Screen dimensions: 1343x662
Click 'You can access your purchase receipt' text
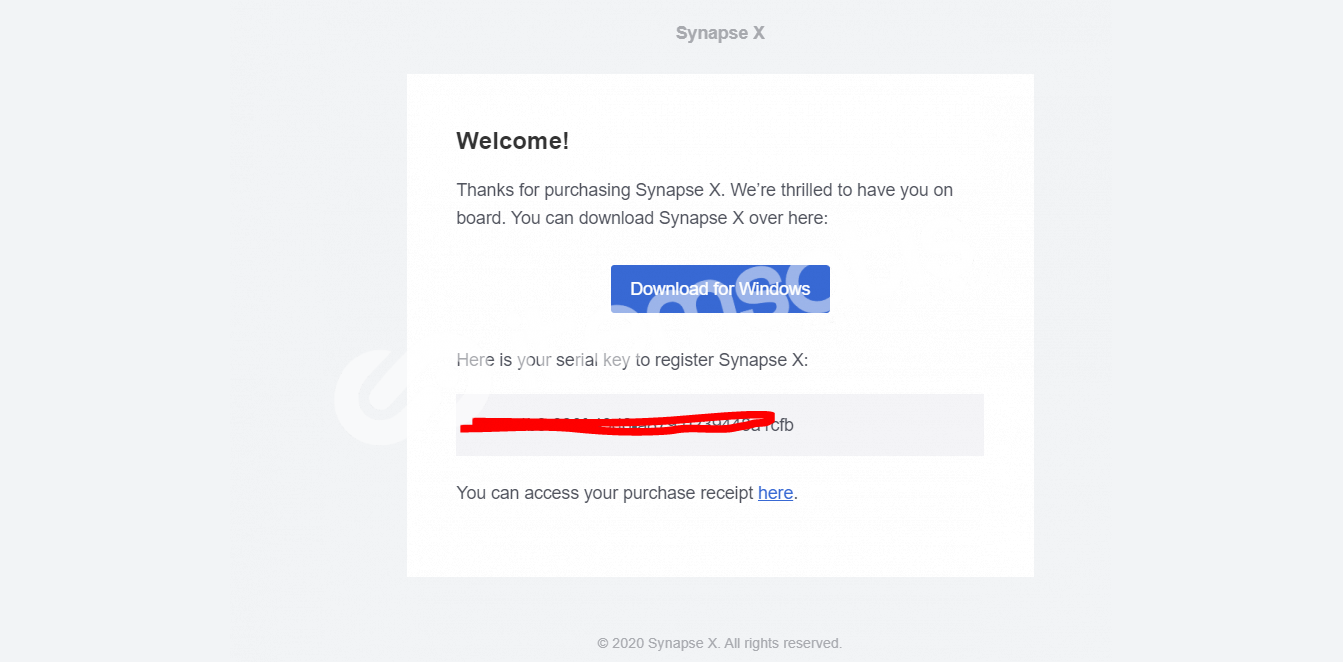(x=605, y=493)
